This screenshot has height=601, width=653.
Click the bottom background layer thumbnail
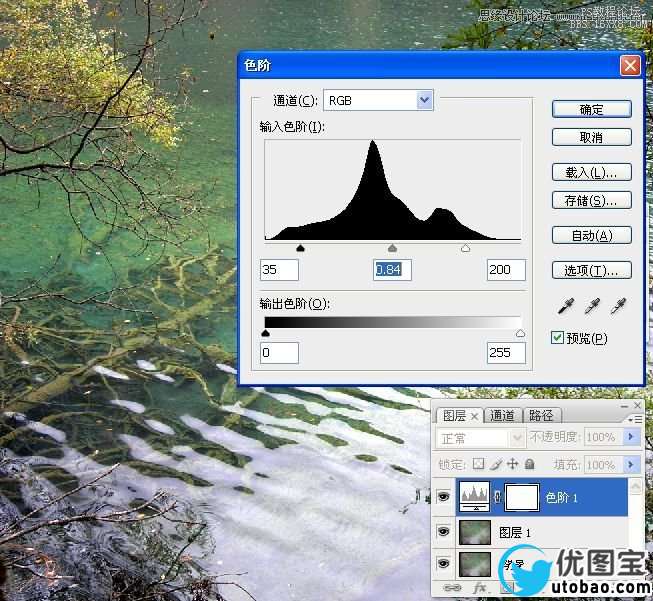475,564
